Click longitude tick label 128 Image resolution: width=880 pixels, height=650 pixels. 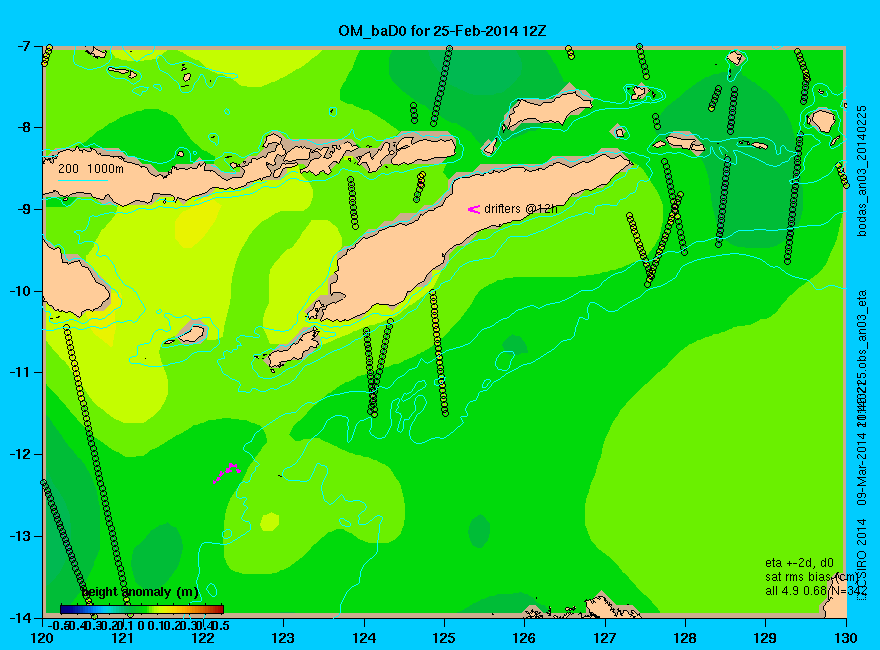[x=685, y=638]
